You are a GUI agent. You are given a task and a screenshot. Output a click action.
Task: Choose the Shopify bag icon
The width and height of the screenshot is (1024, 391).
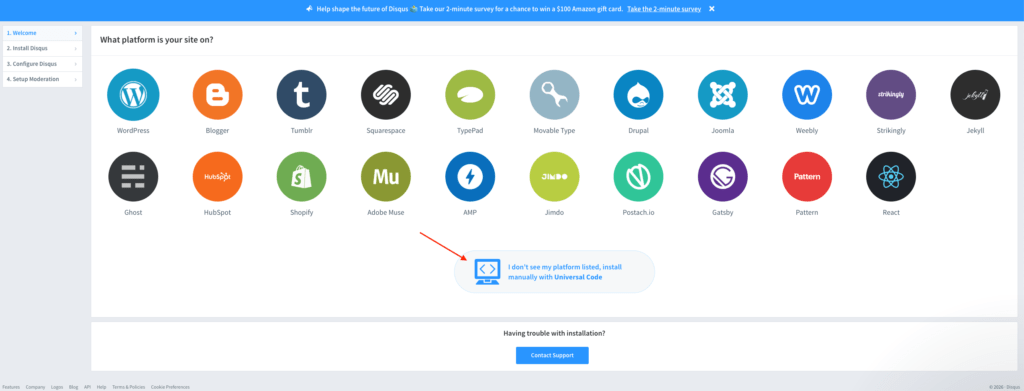point(302,177)
